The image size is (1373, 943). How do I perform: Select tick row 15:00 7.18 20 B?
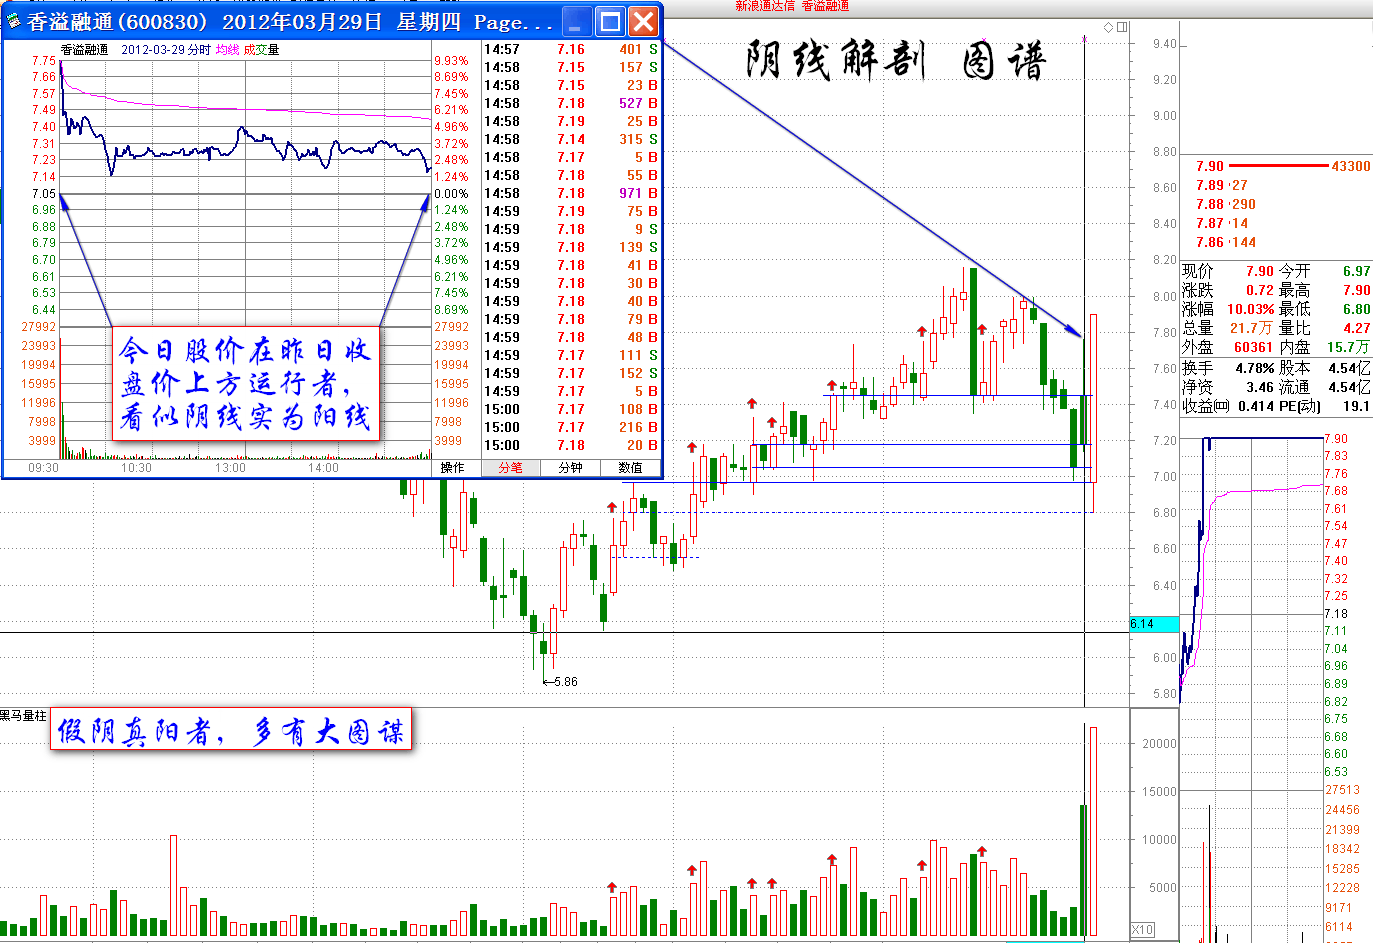click(571, 445)
